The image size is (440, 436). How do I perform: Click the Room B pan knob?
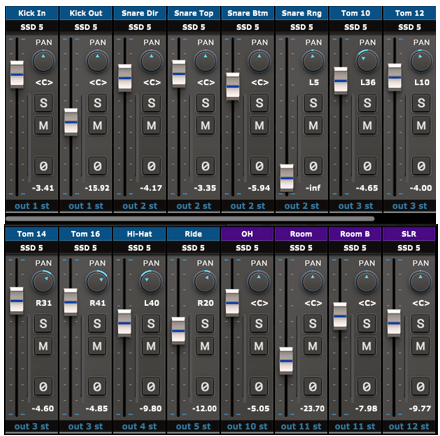pyautogui.click(x=367, y=282)
